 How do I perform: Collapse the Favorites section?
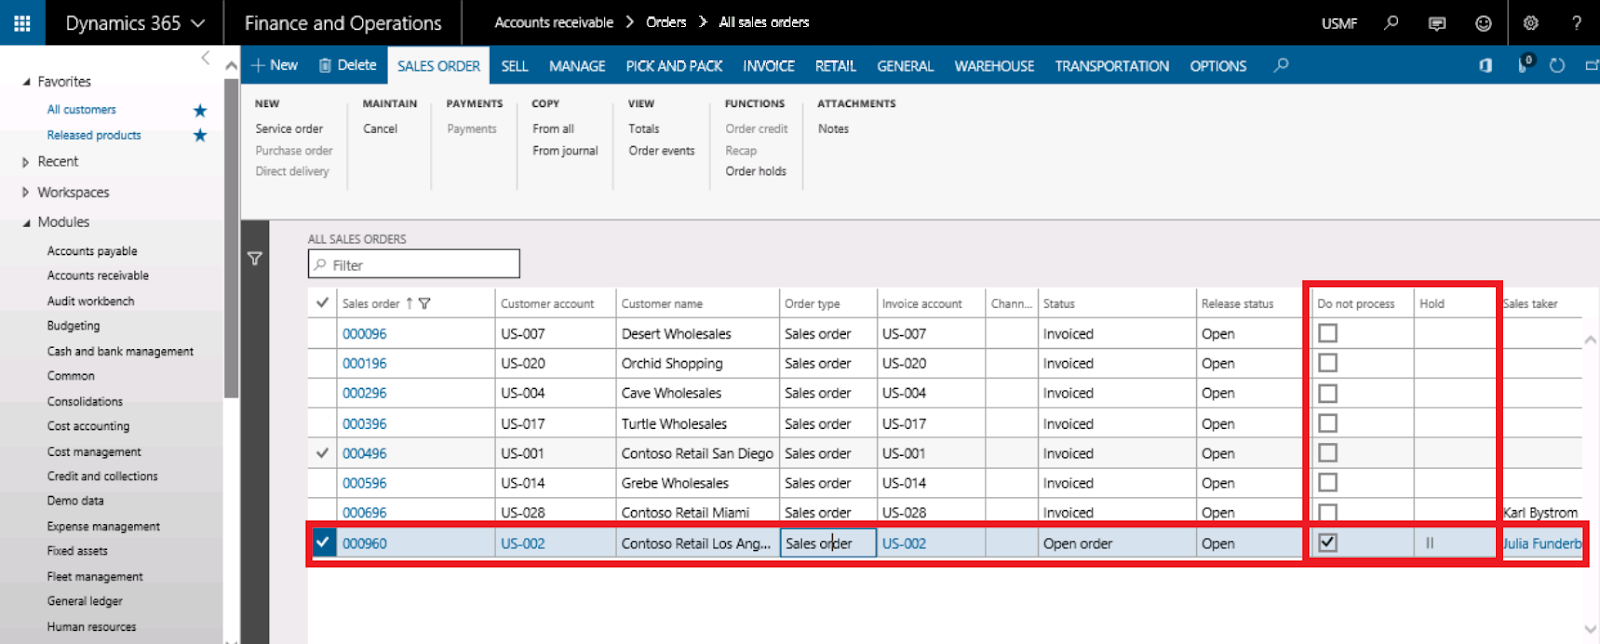[x=27, y=82]
